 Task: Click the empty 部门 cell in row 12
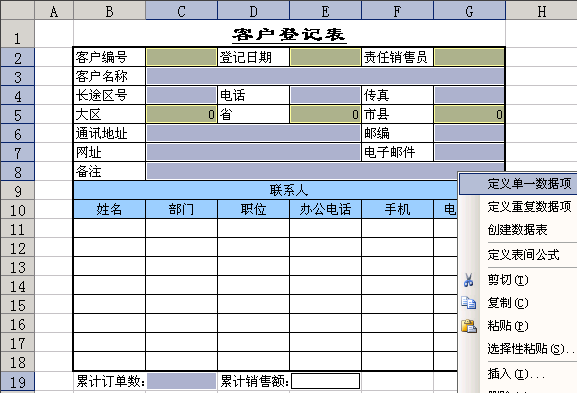[x=181, y=248]
